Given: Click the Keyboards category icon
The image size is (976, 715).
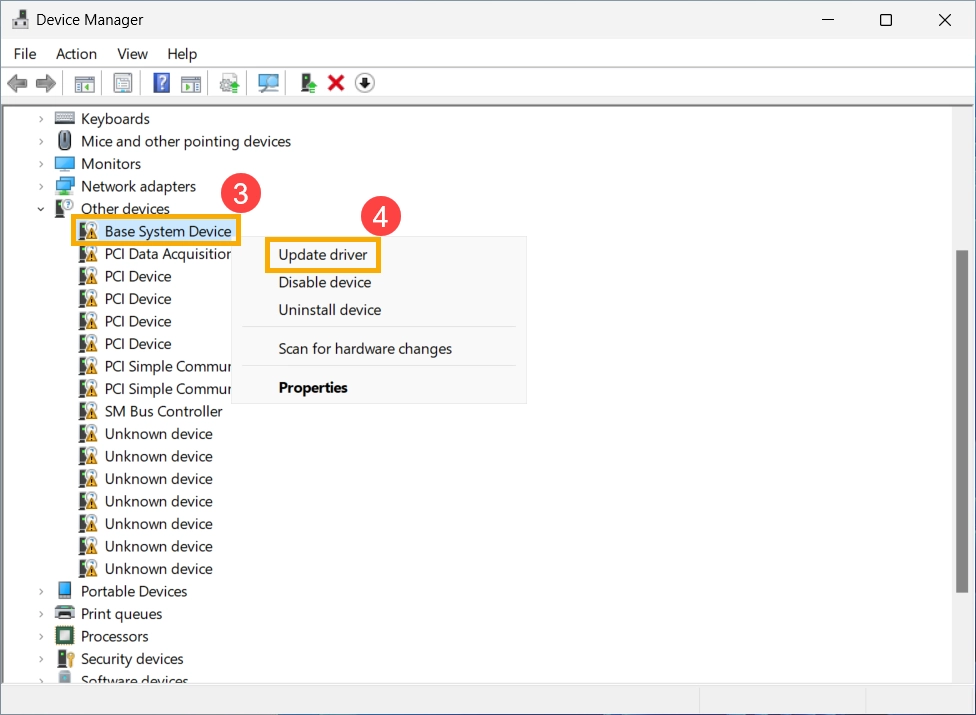Looking at the screenshot, I should coord(65,118).
